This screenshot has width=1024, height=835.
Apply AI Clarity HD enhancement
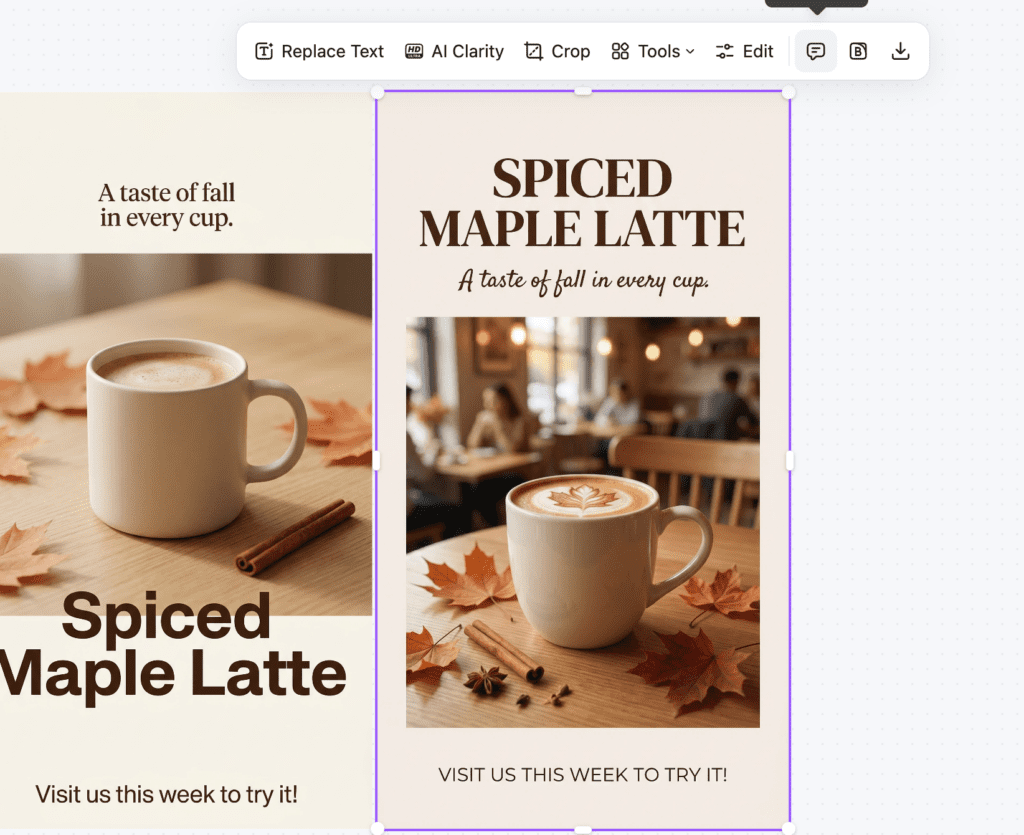[454, 51]
